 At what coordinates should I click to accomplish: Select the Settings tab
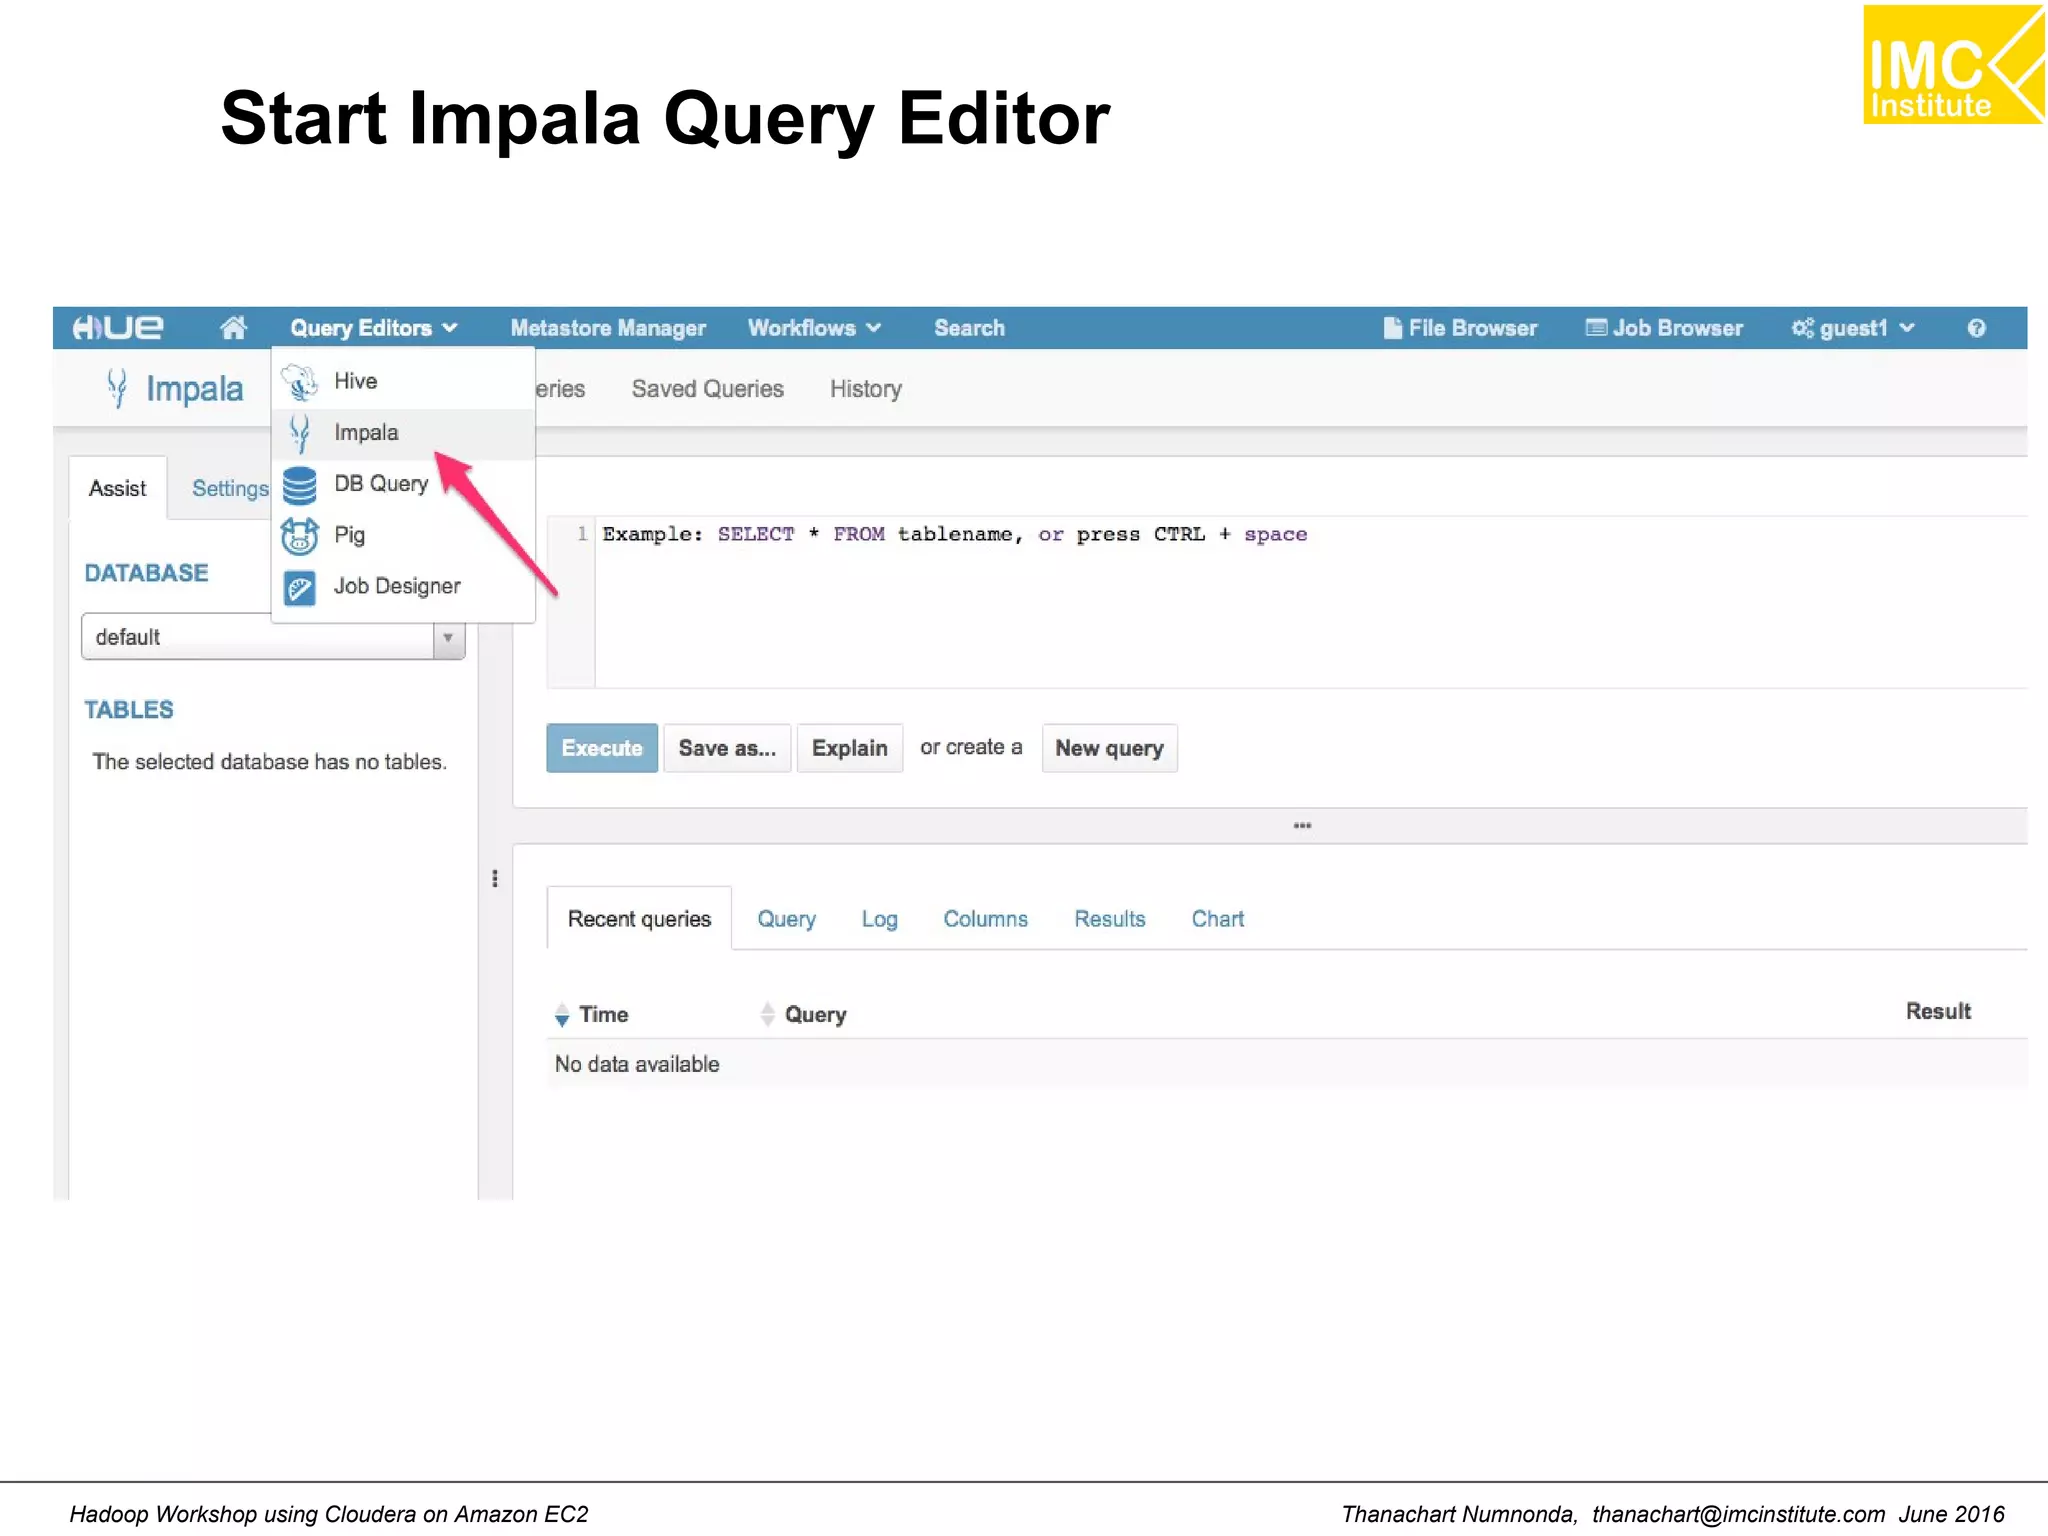point(229,488)
